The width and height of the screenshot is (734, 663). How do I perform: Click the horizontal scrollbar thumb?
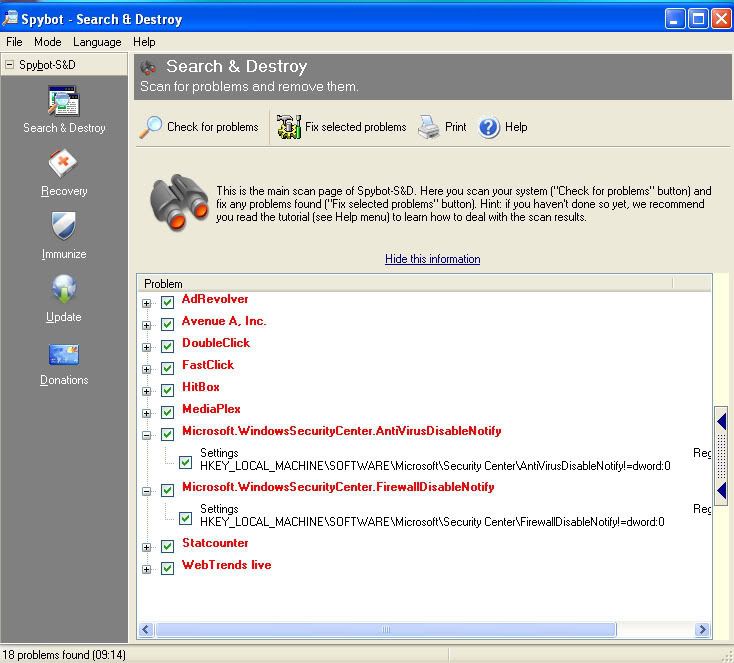point(386,630)
